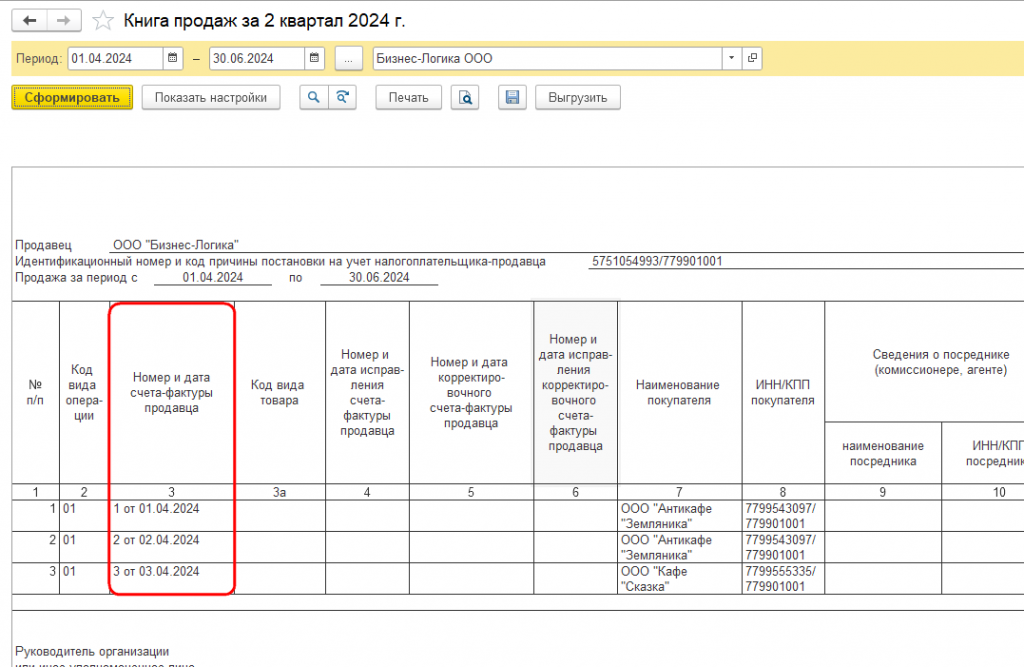Click column header 'Код вида товара'
The image size is (1024, 667).
280,393
